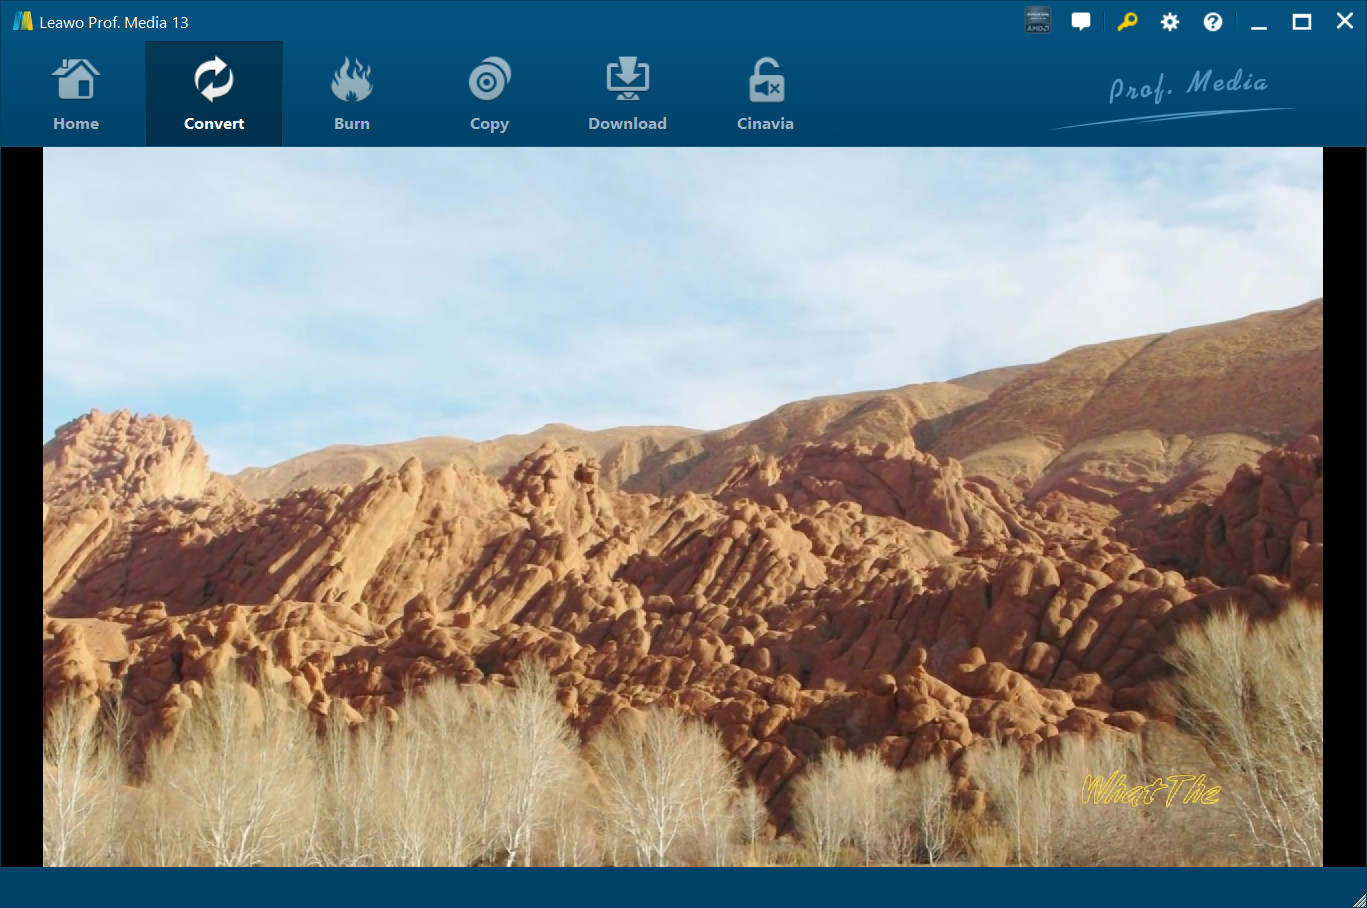
Task: Open settings with the gear icon
Action: click(1170, 22)
